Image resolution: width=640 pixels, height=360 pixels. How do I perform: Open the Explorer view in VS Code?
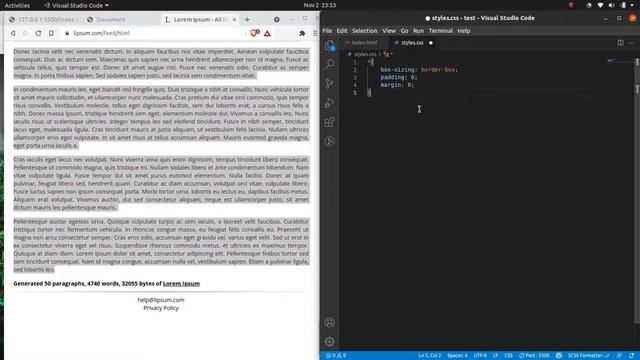330,46
